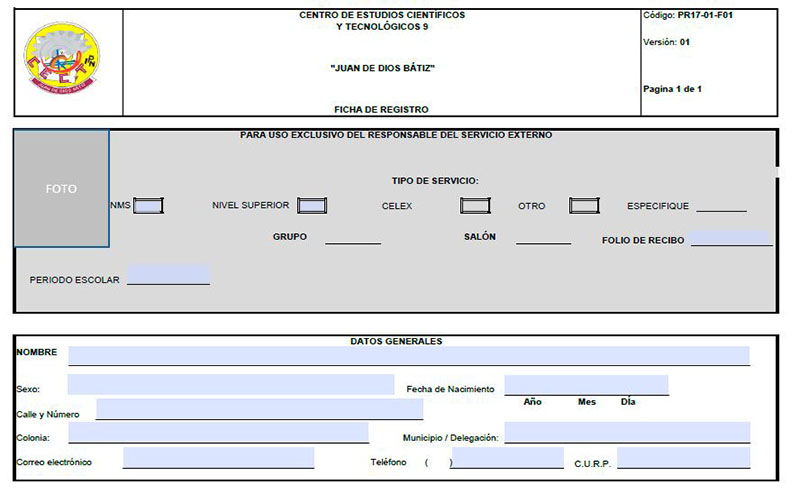800x494 pixels.
Task: Click the FOLIO DE RECIBO field
Action: (732, 238)
